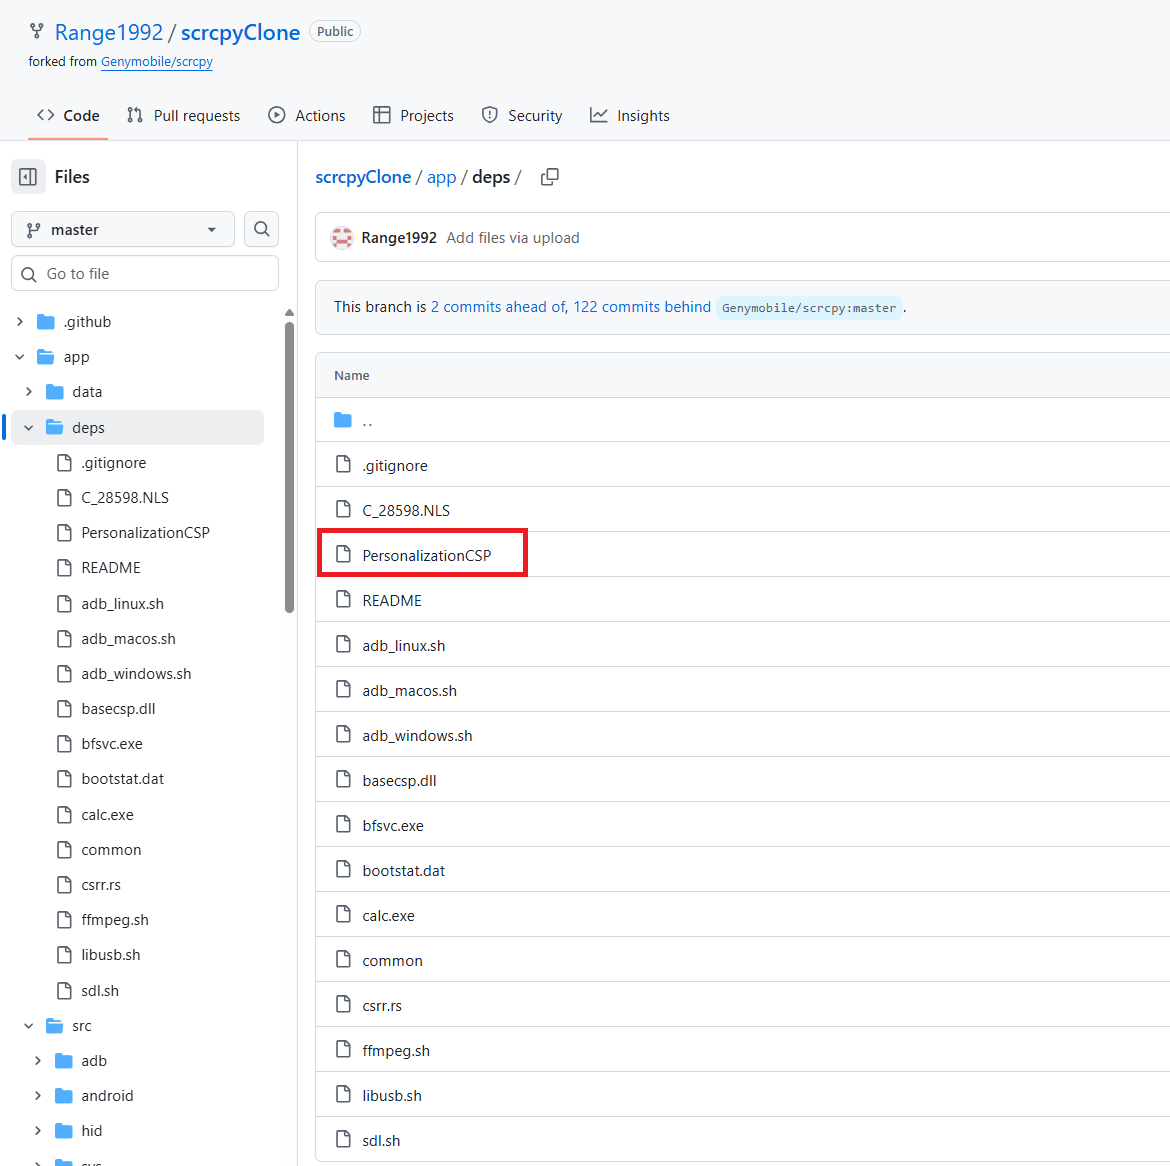Click the search magnifier button beside branch selector
Screen dimensions: 1170x1166
tap(261, 229)
